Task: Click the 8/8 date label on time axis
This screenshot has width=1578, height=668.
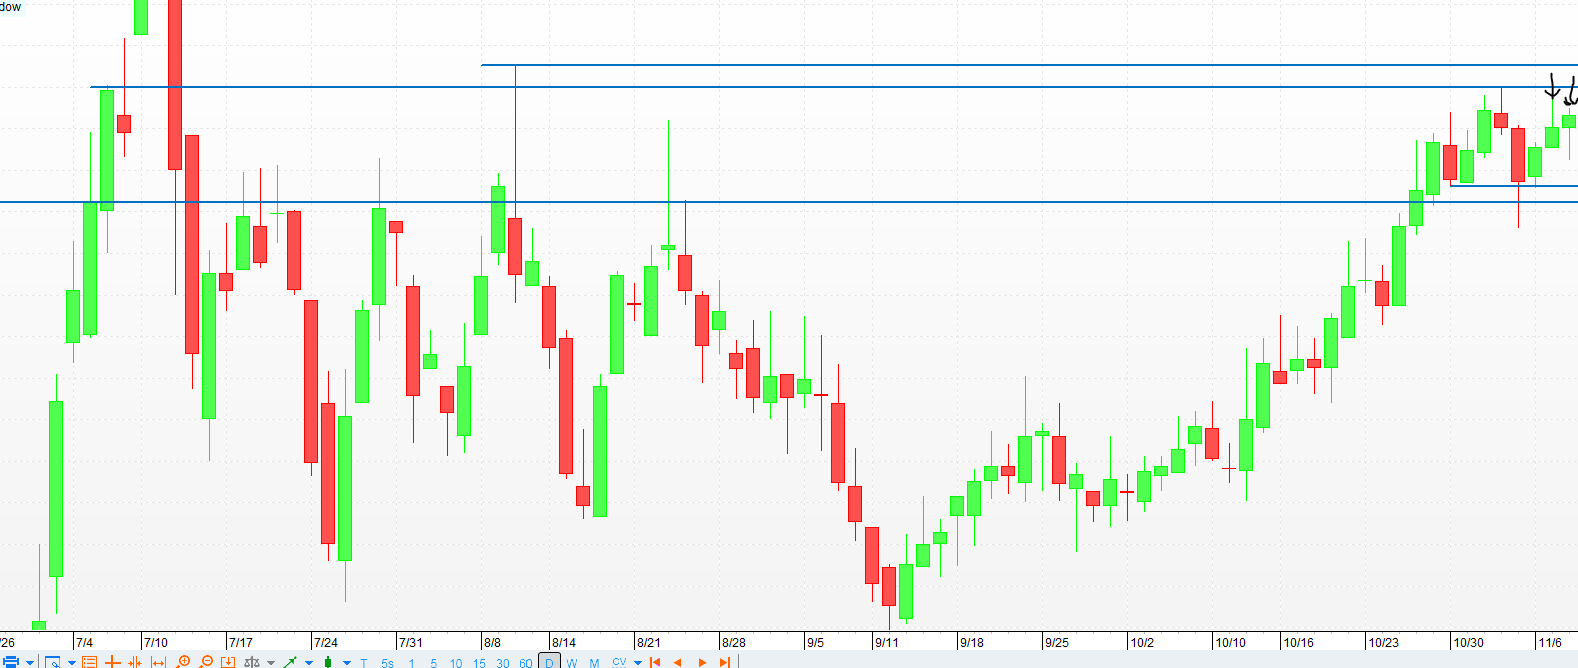Action: [x=492, y=642]
